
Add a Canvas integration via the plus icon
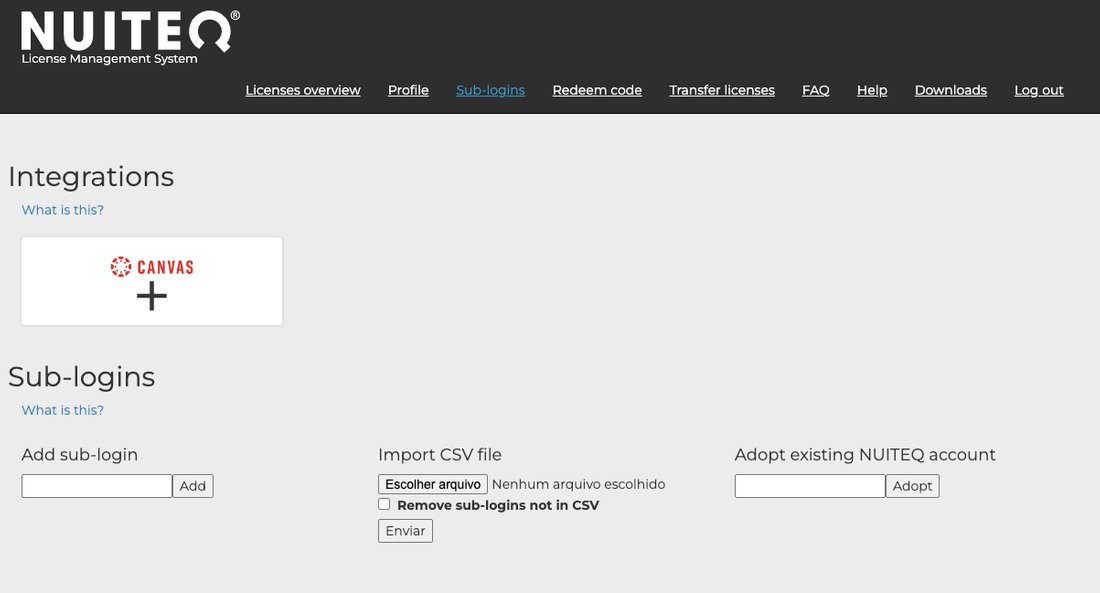[x=151, y=296]
